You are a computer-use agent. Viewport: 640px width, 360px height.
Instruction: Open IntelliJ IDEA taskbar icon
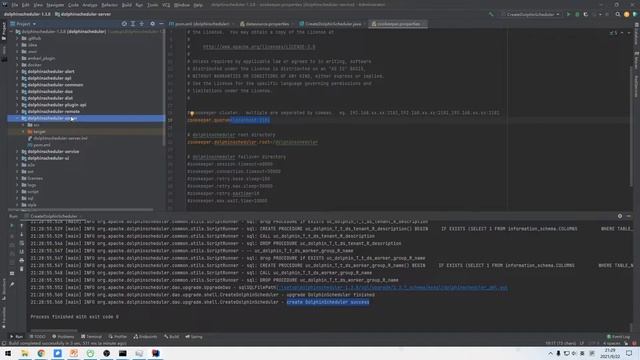pos(156,353)
